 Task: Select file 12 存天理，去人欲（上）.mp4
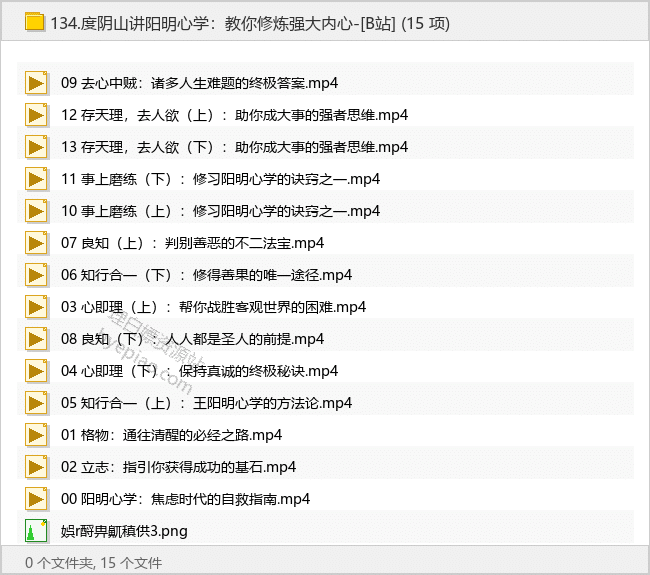tap(235, 115)
